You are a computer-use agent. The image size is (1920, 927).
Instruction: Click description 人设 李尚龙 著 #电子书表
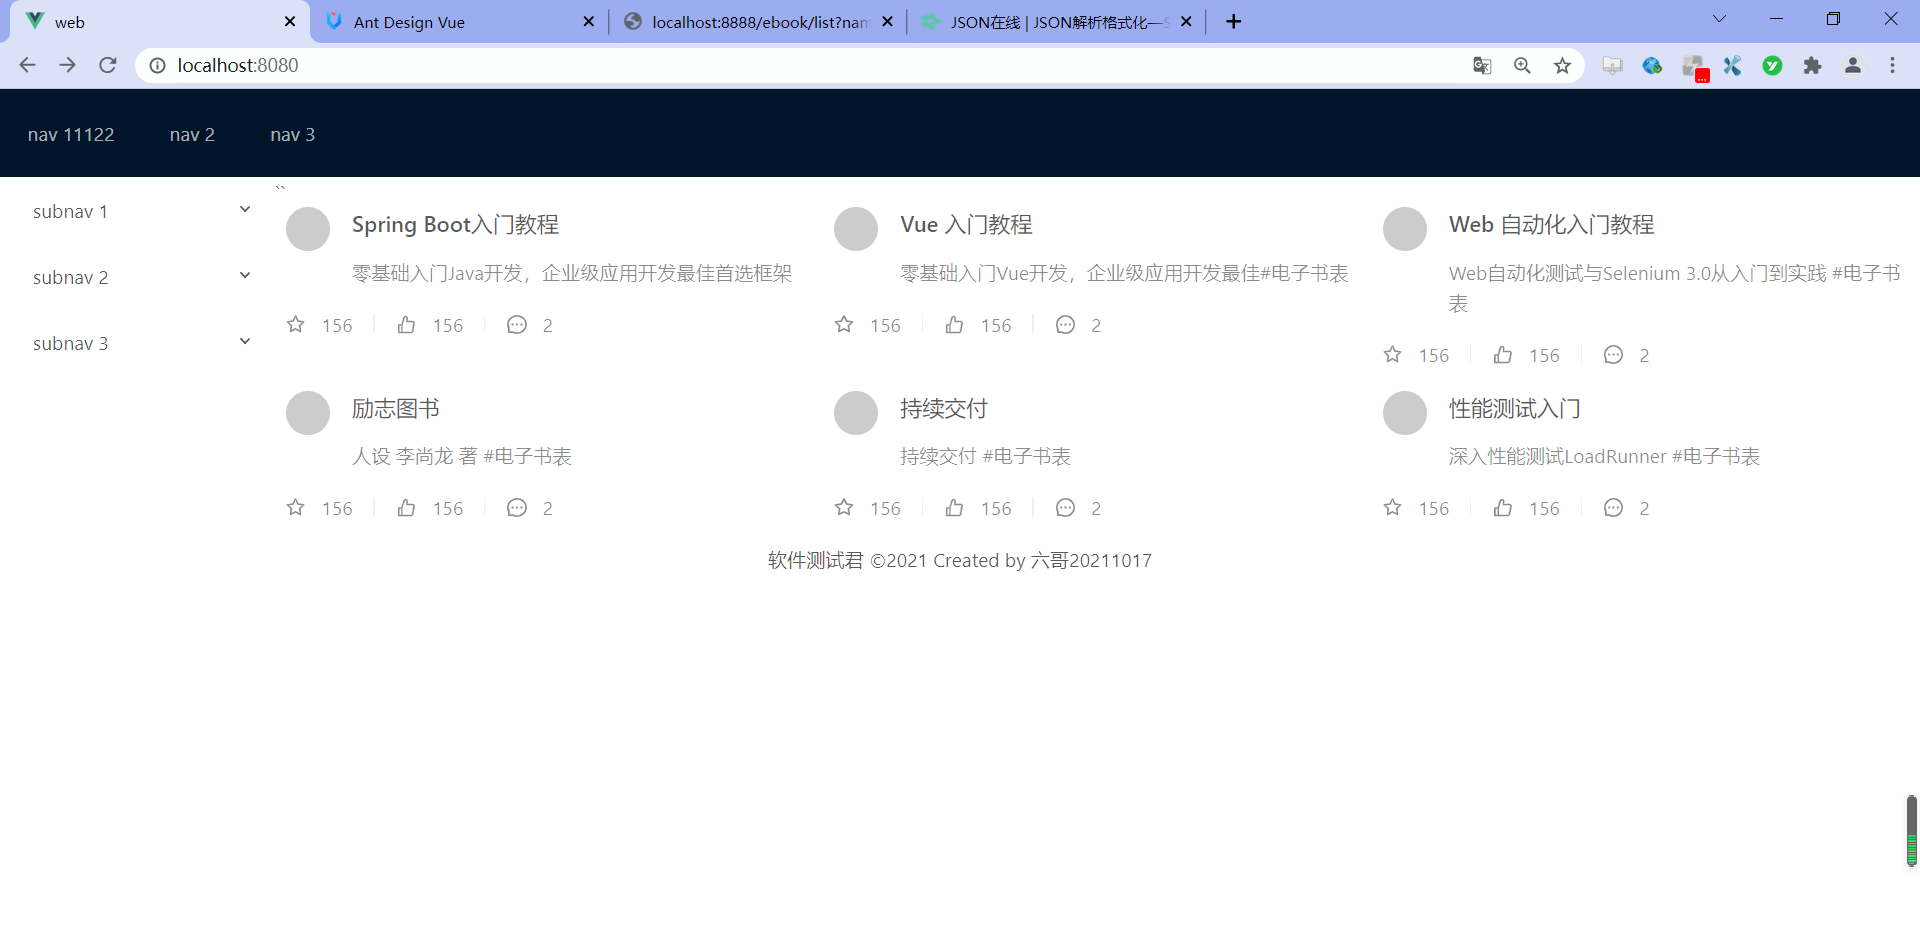tap(461, 456)
